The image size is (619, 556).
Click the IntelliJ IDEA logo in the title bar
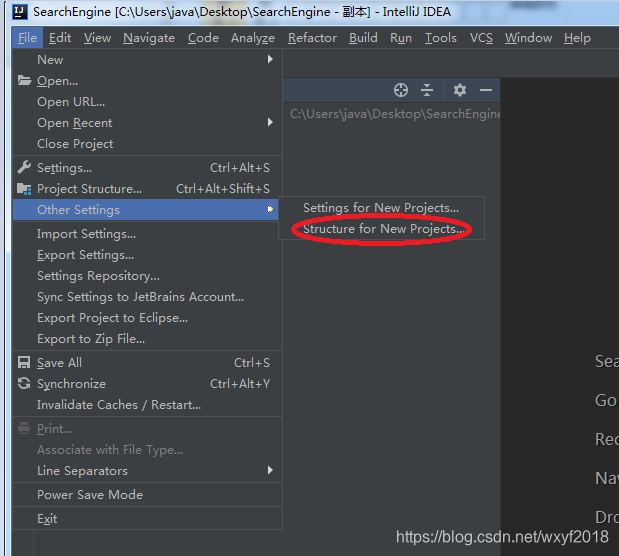pos(20,12)
